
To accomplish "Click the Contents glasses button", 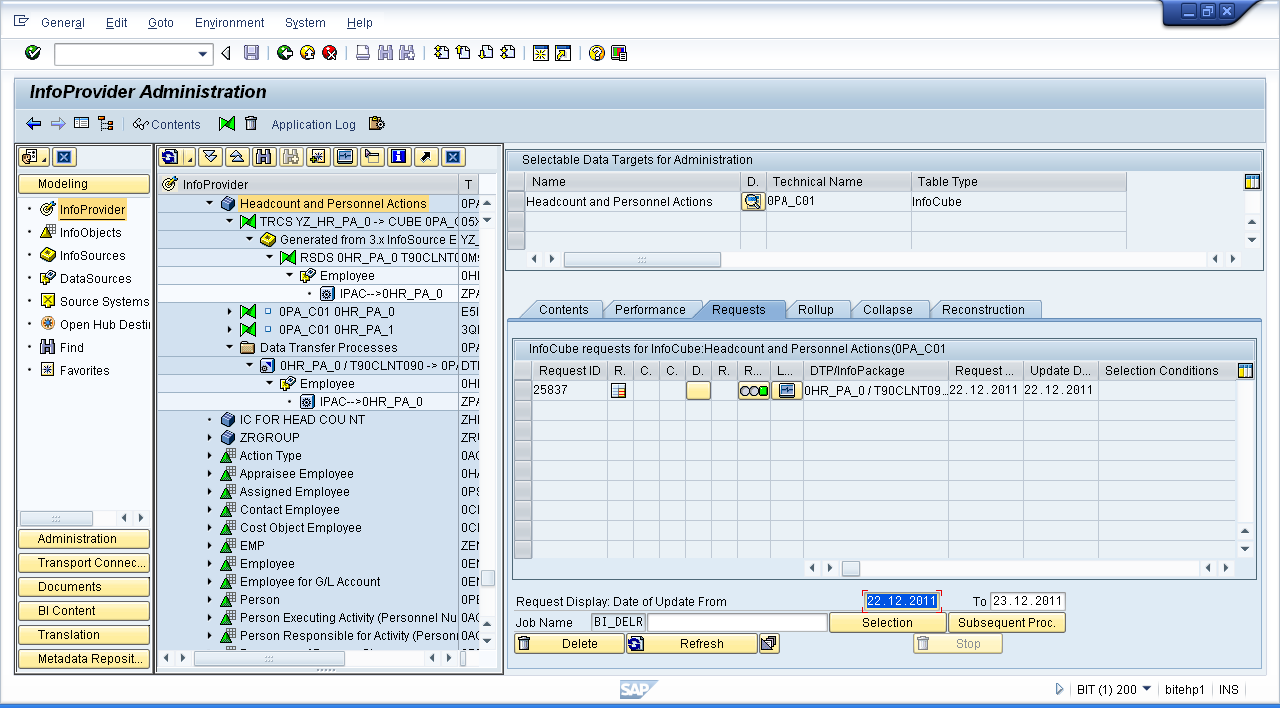I will pos(166,124).
